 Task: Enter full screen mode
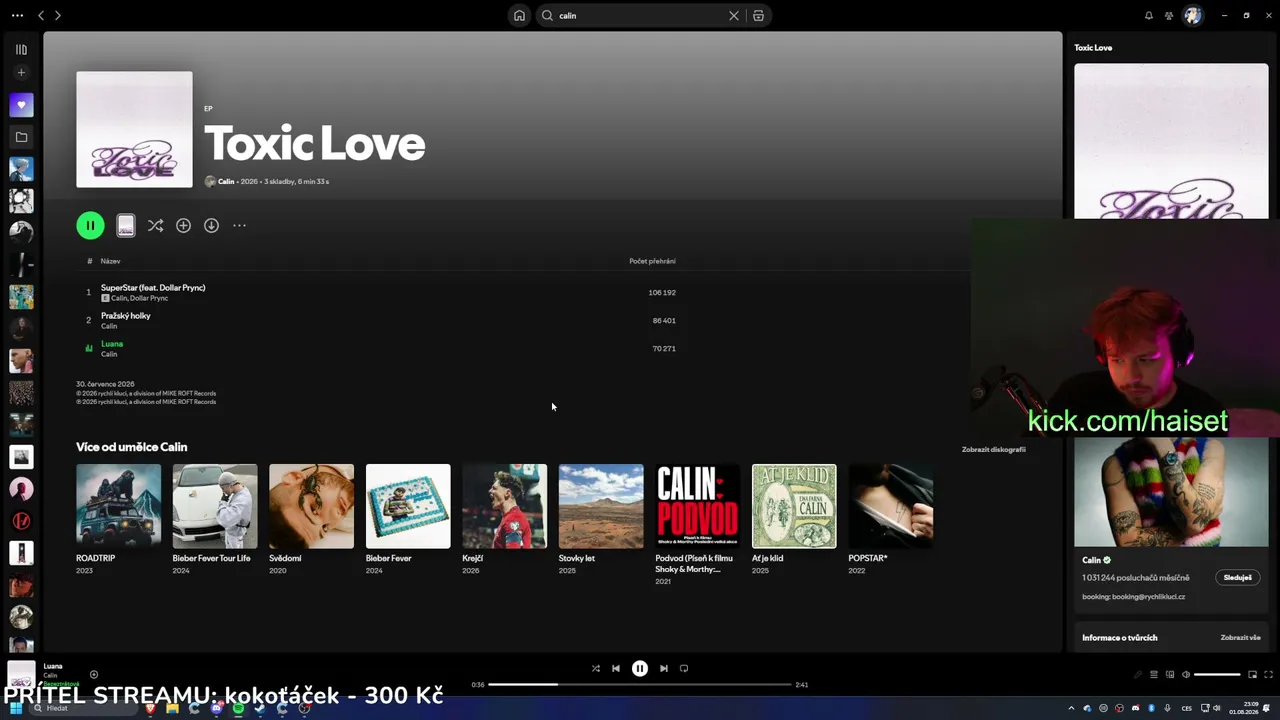(x=1269, y=675)
